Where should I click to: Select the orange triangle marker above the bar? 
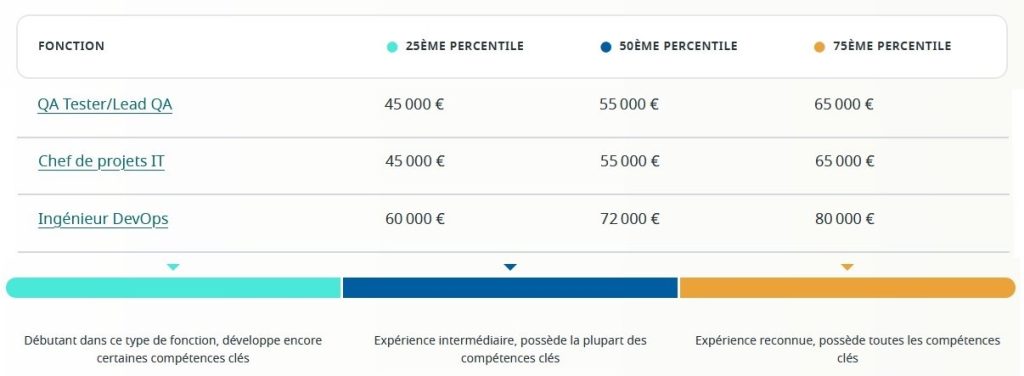[x=847, y=267]
